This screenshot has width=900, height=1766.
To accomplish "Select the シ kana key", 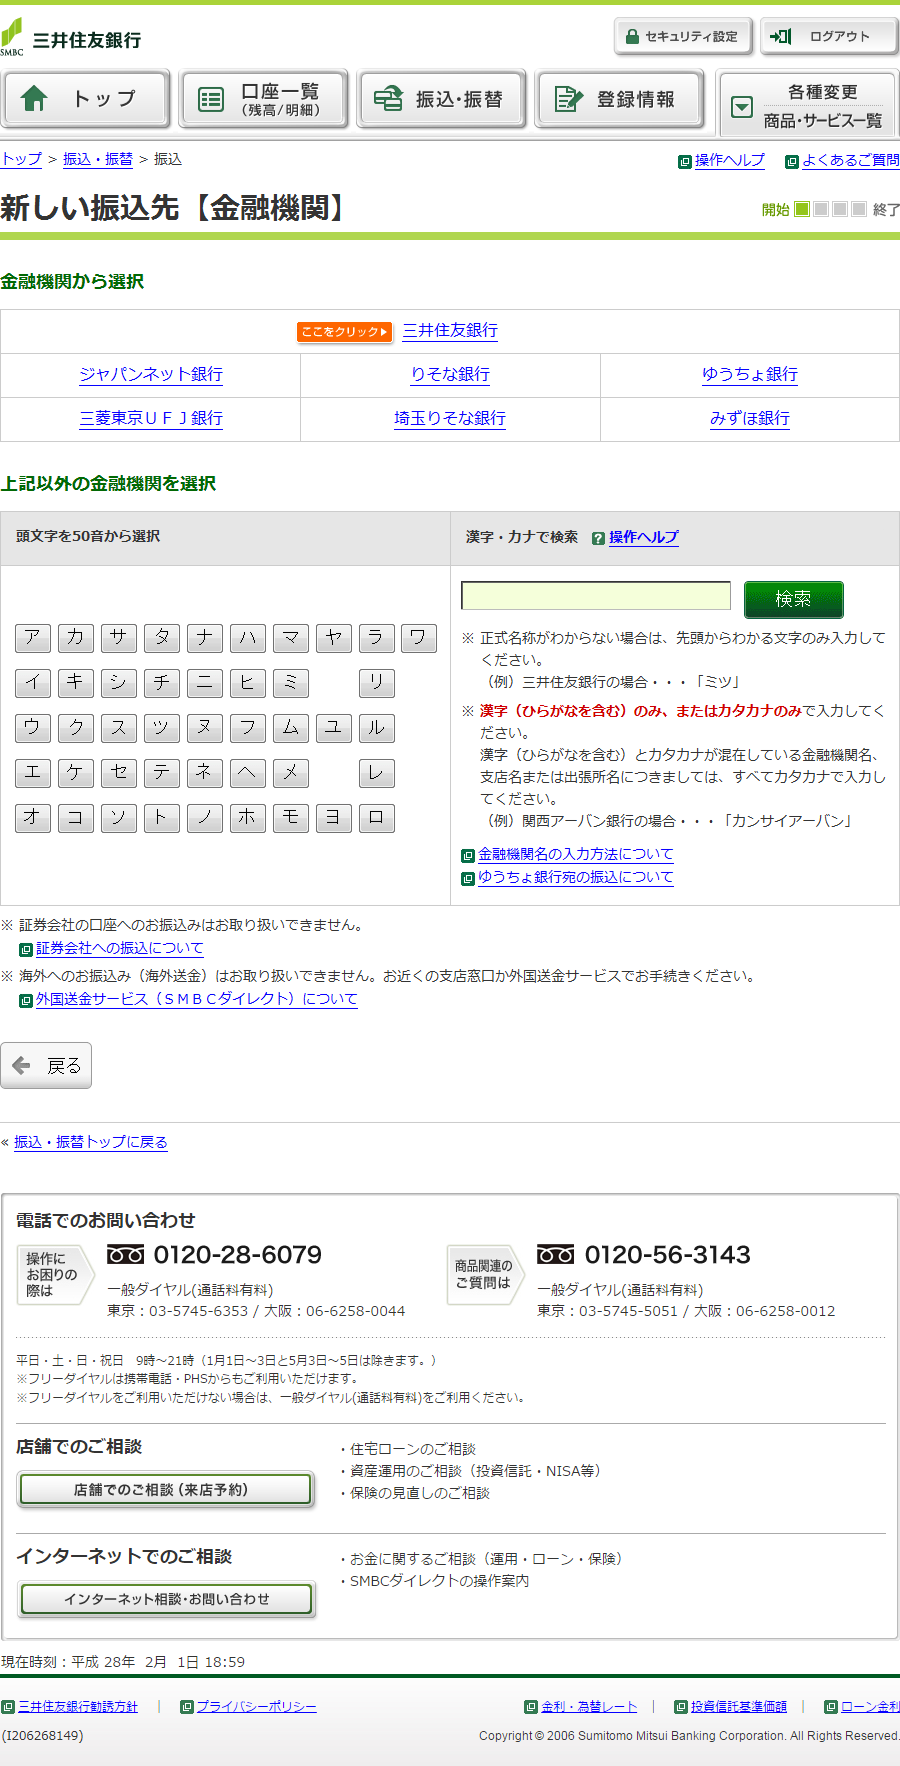I will pyautogui.click(x=119, y=683).
